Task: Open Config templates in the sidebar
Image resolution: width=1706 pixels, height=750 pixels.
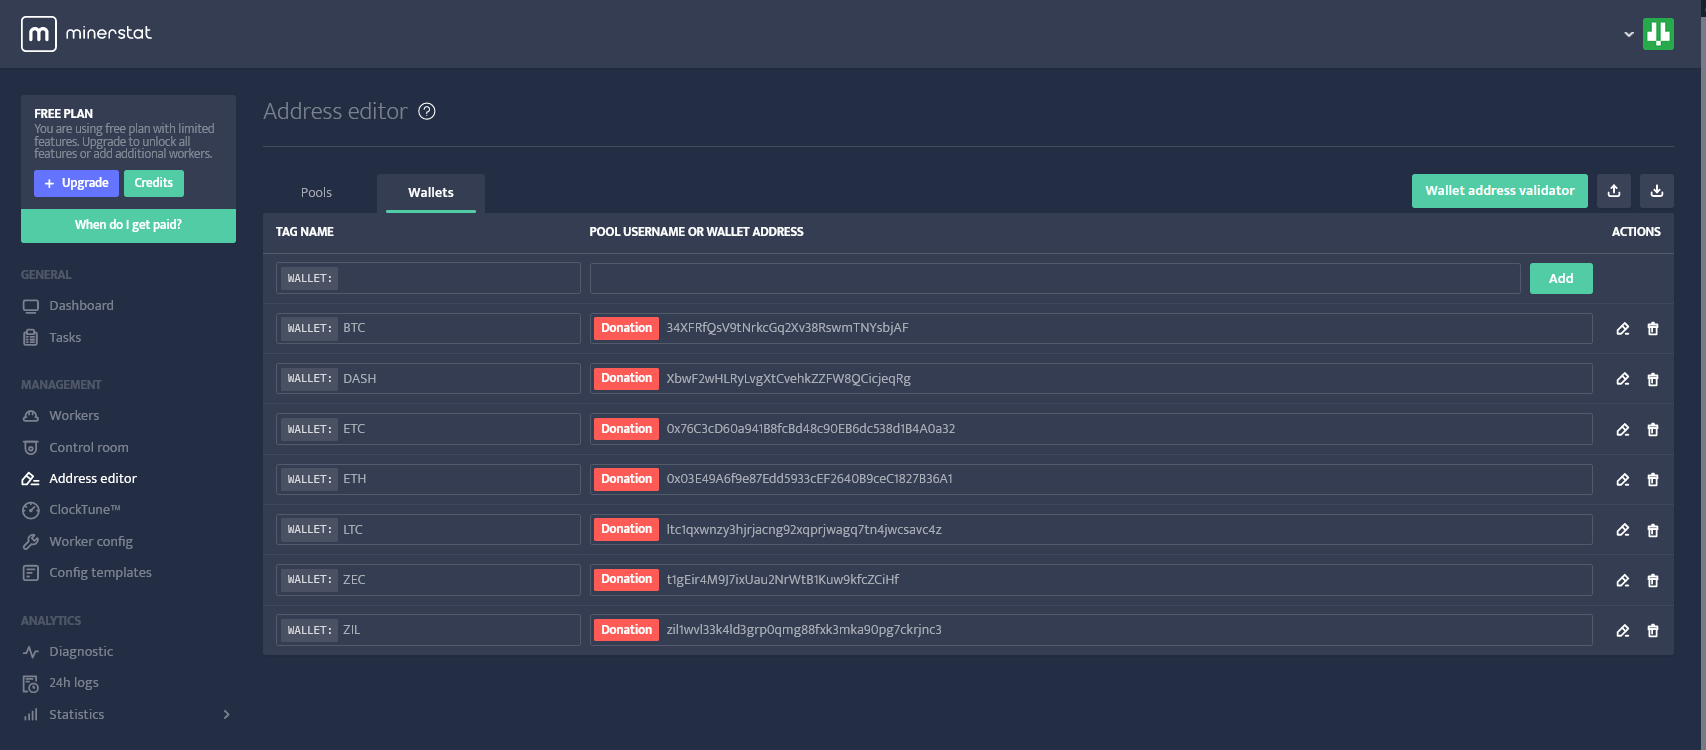Action: pos(87,573)
